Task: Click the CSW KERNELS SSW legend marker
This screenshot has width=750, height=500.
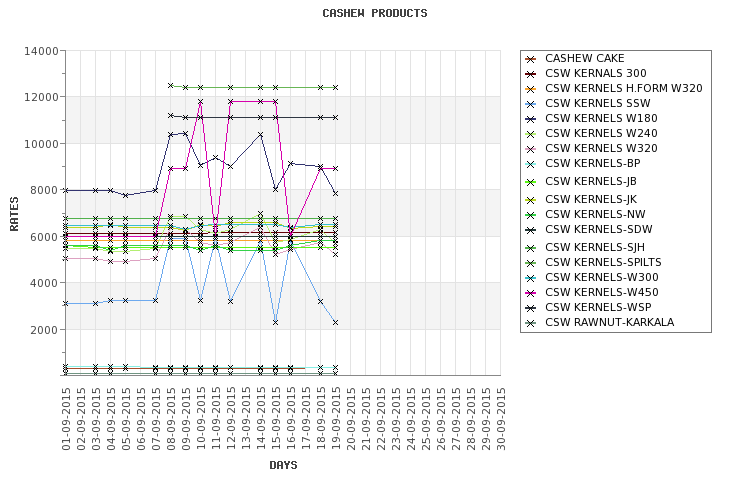Action: point(531,104)
